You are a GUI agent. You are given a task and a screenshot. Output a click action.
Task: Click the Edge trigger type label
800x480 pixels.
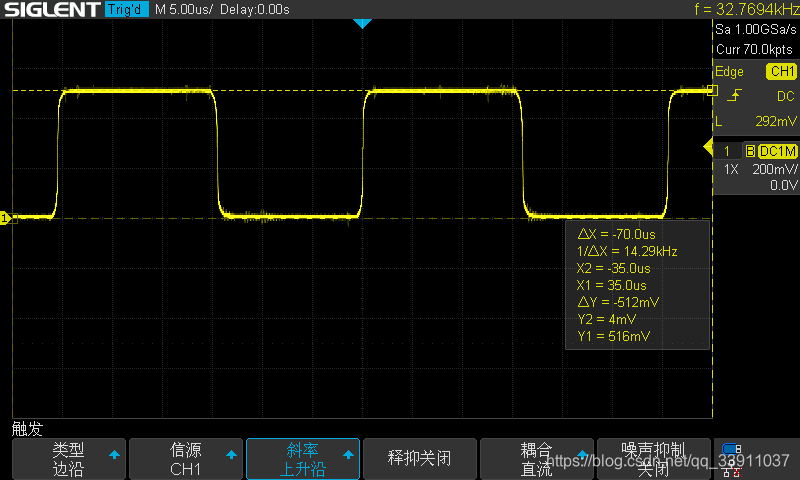coord(729,71)
